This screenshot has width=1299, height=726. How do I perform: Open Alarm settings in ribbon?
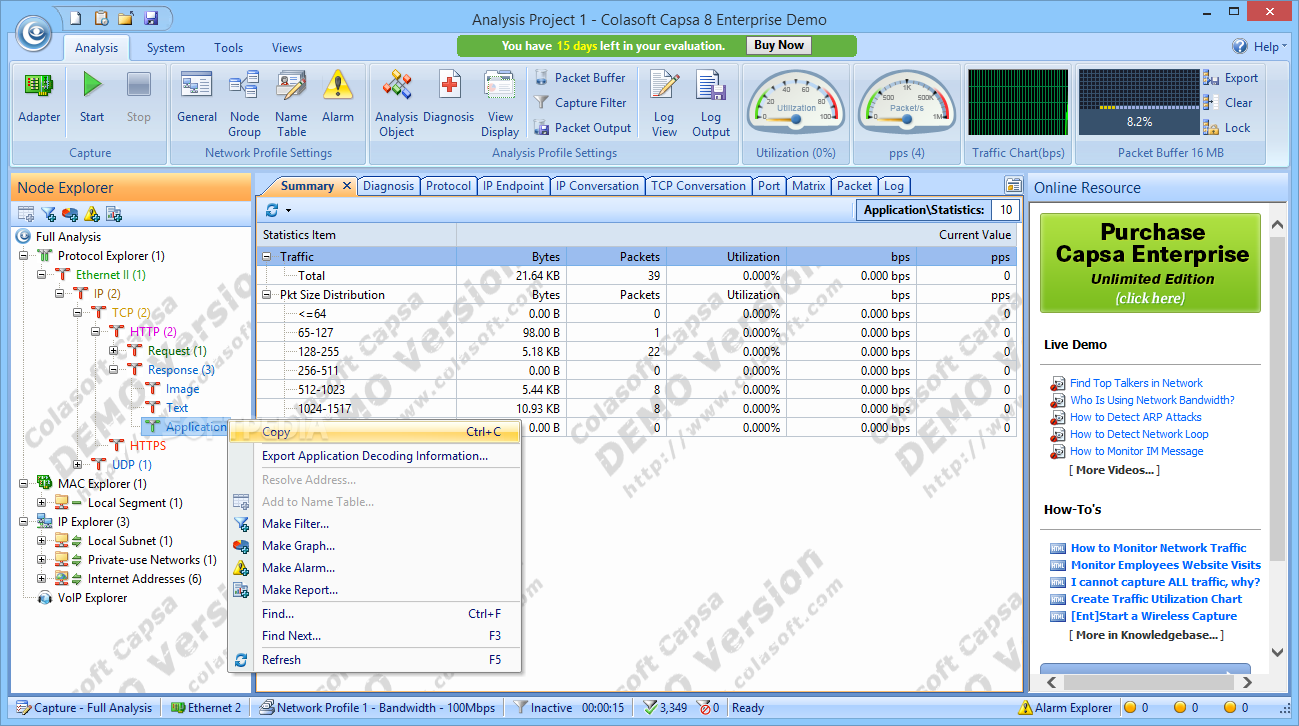(338, 98)
